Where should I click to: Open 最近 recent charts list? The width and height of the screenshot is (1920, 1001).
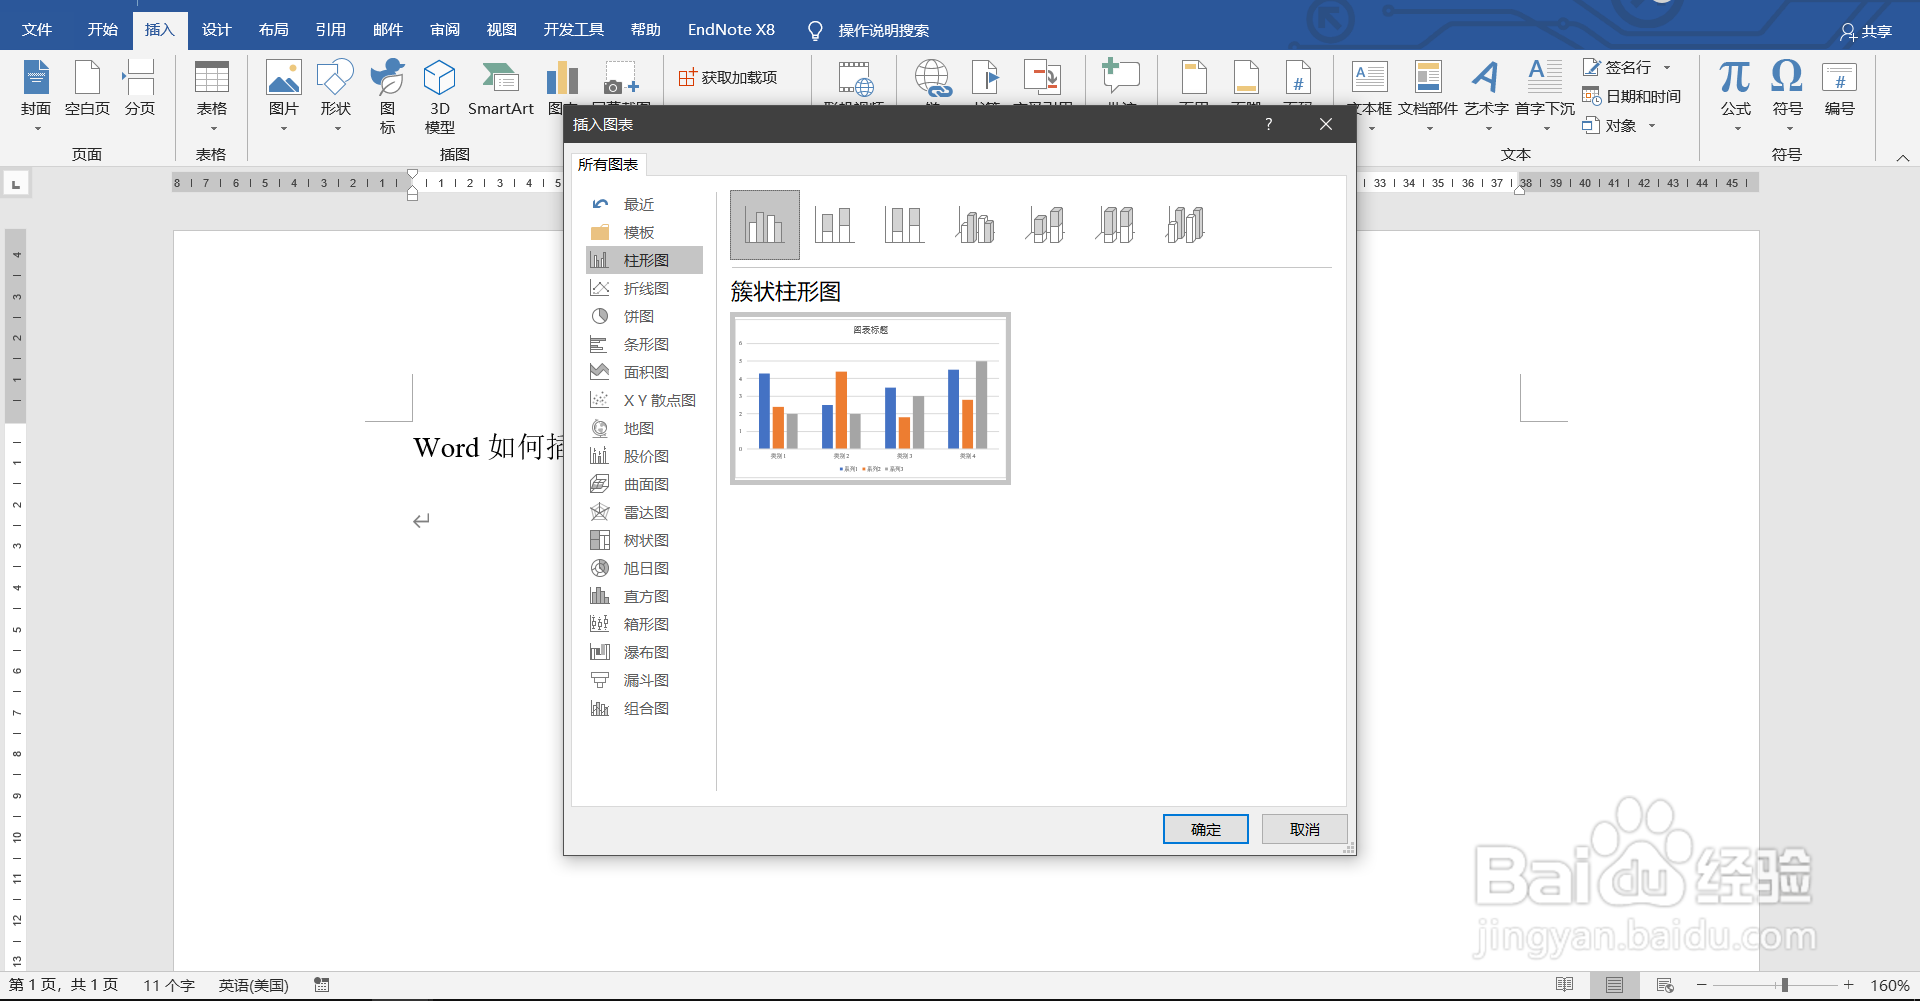[644, 204]
